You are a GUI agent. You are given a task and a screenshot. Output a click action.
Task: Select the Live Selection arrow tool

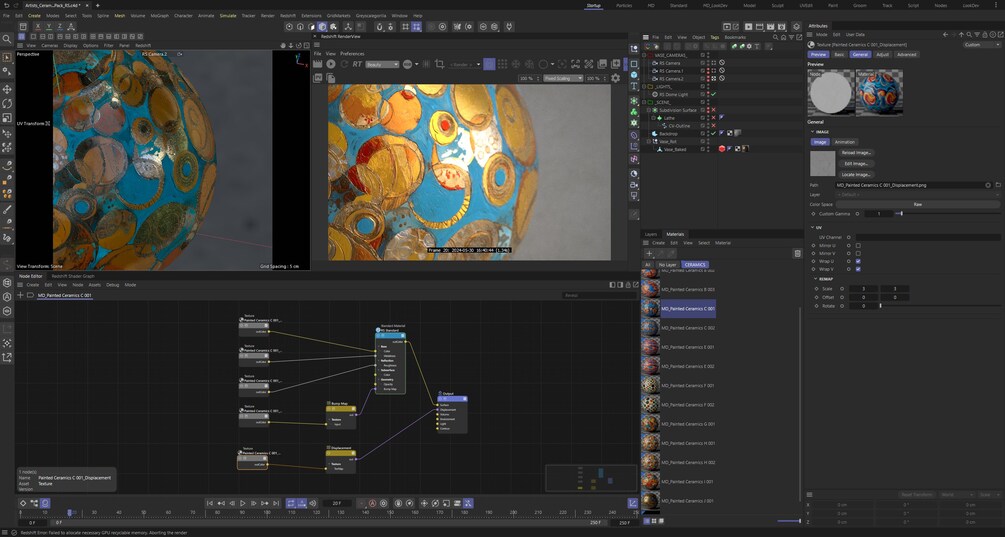click(x=7, y=57)
